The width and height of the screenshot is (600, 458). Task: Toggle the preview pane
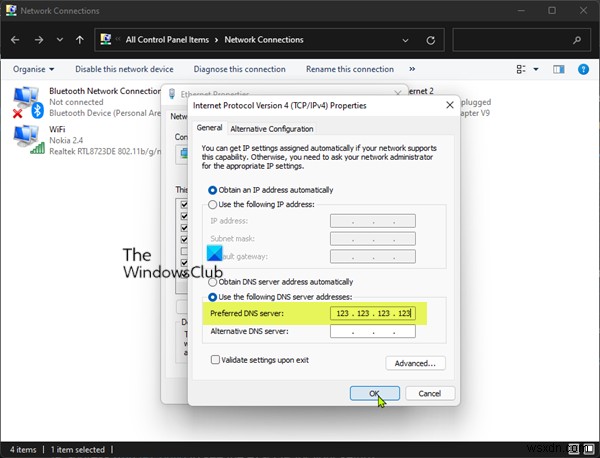tap(559, 69)
